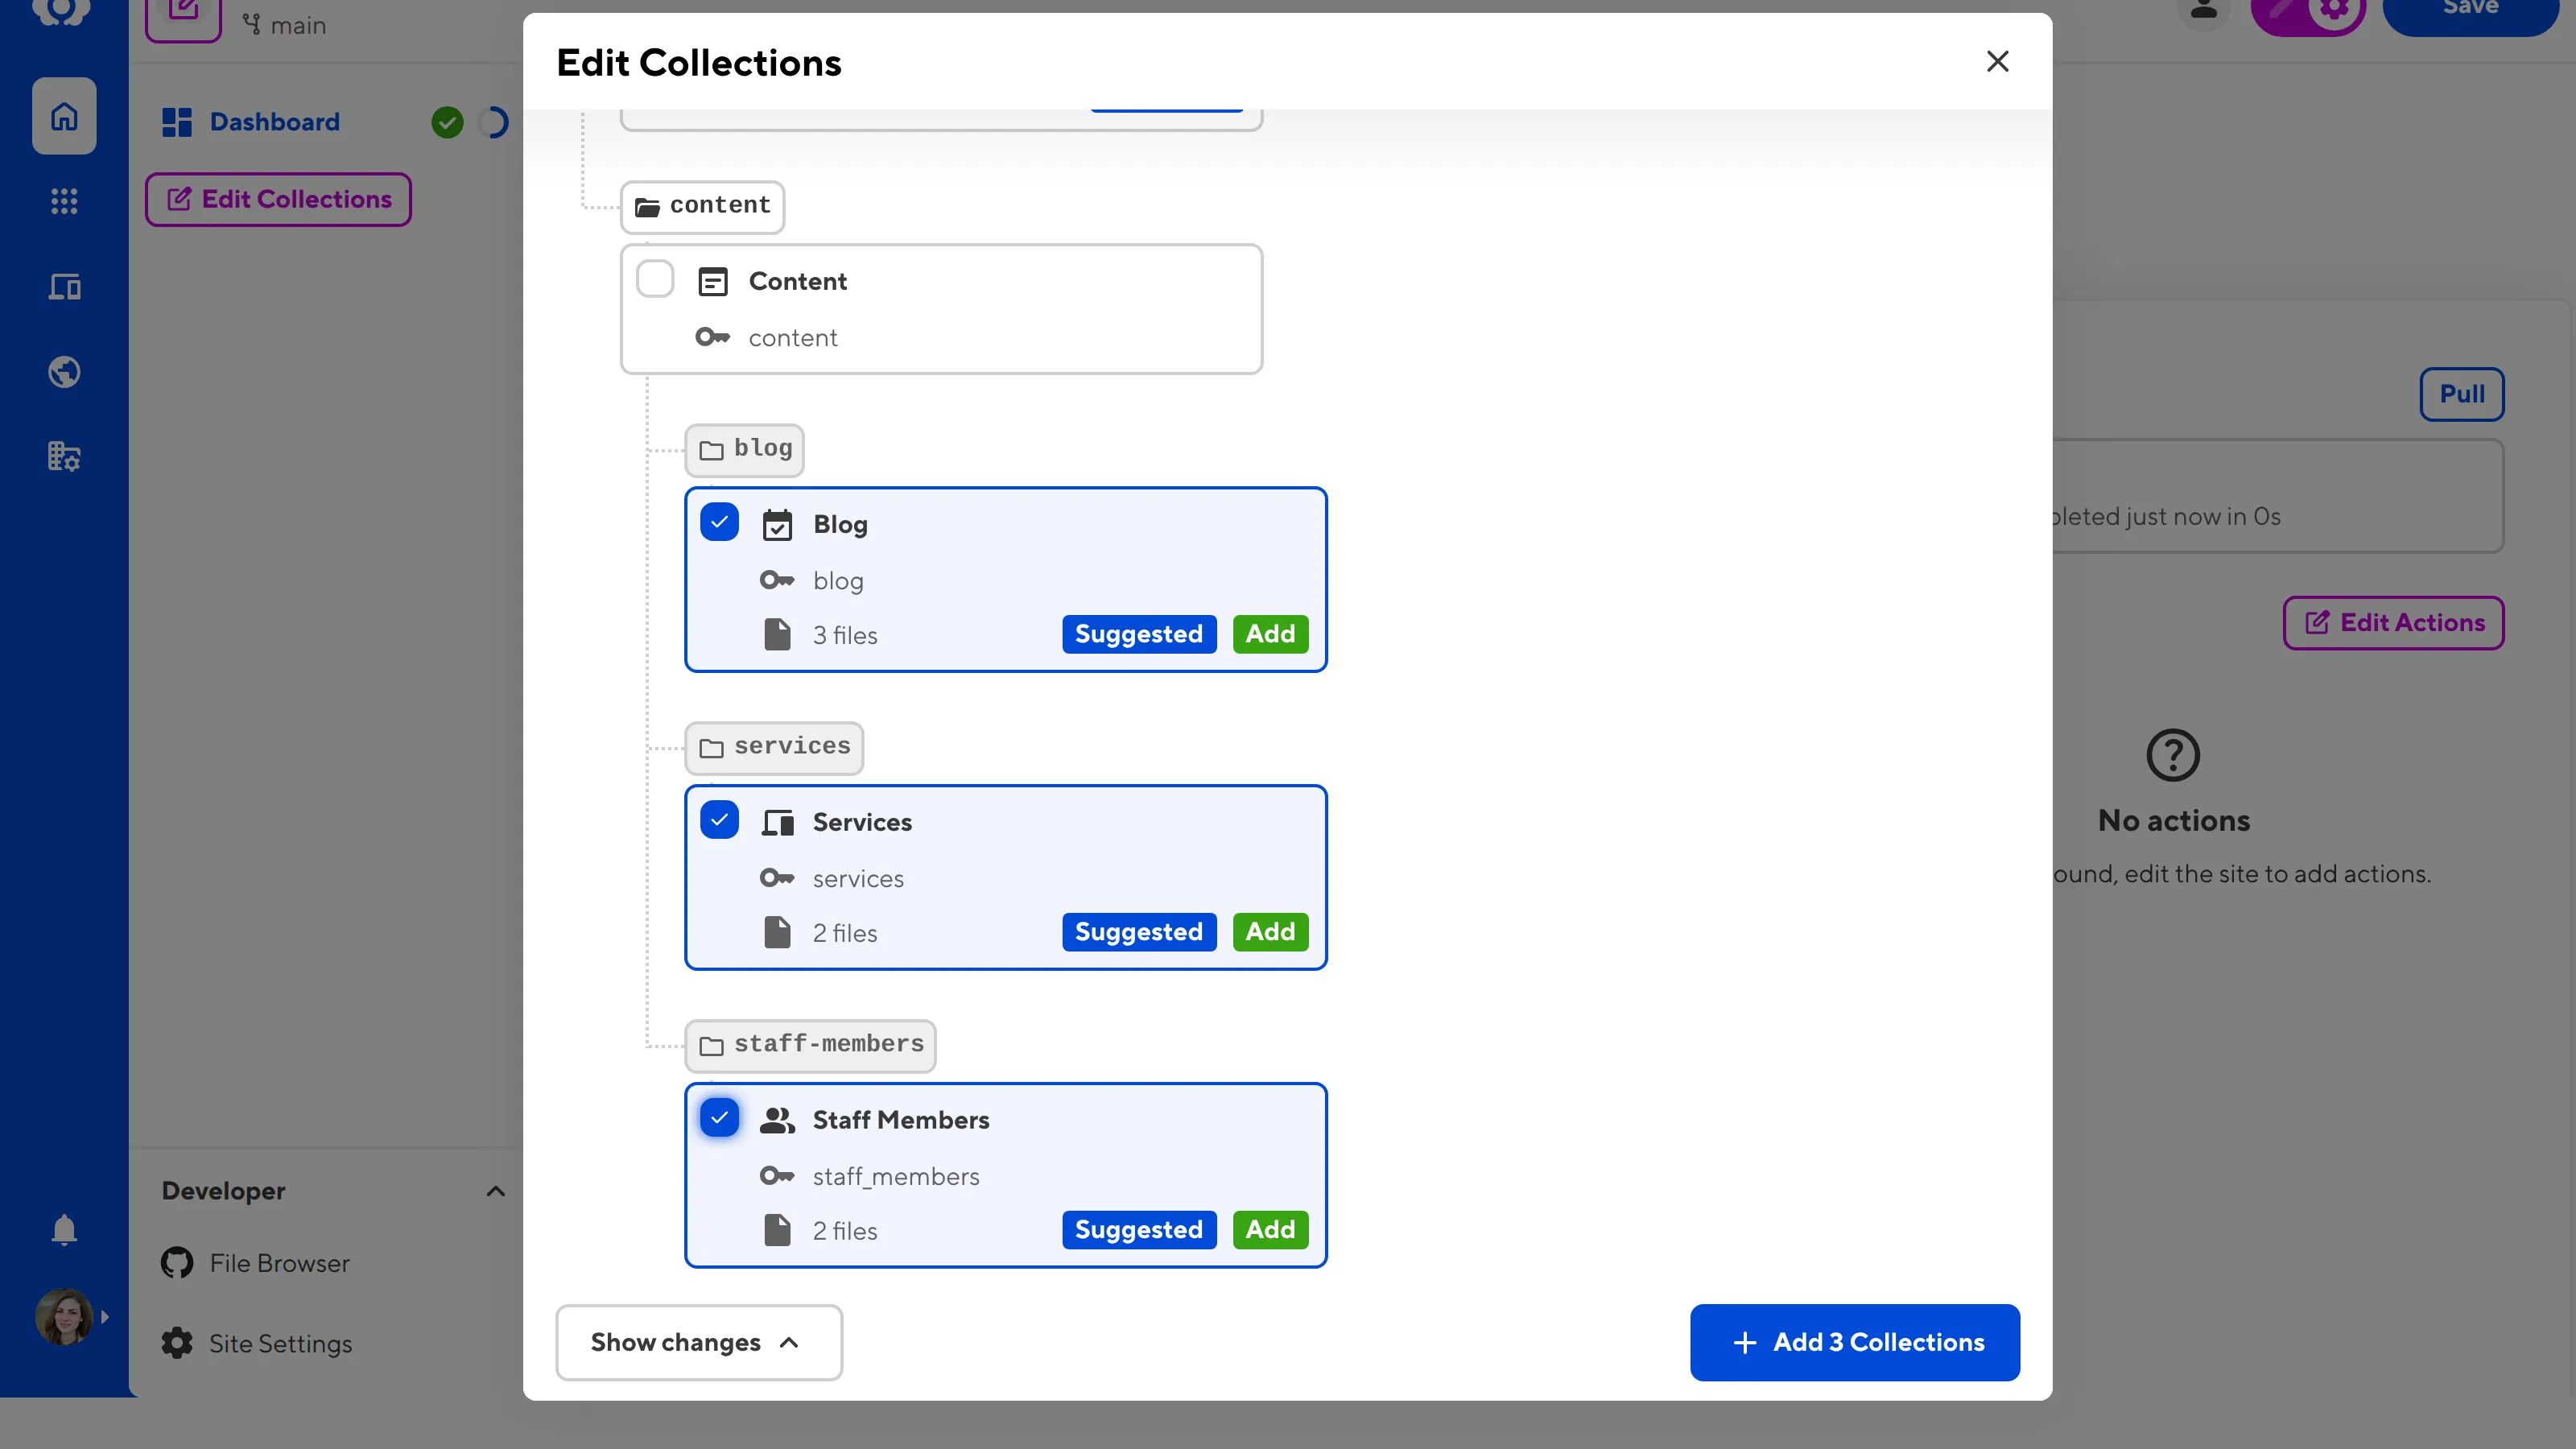
Task: Open the Home dashboard from the sidebar
Action: point(64,115)
